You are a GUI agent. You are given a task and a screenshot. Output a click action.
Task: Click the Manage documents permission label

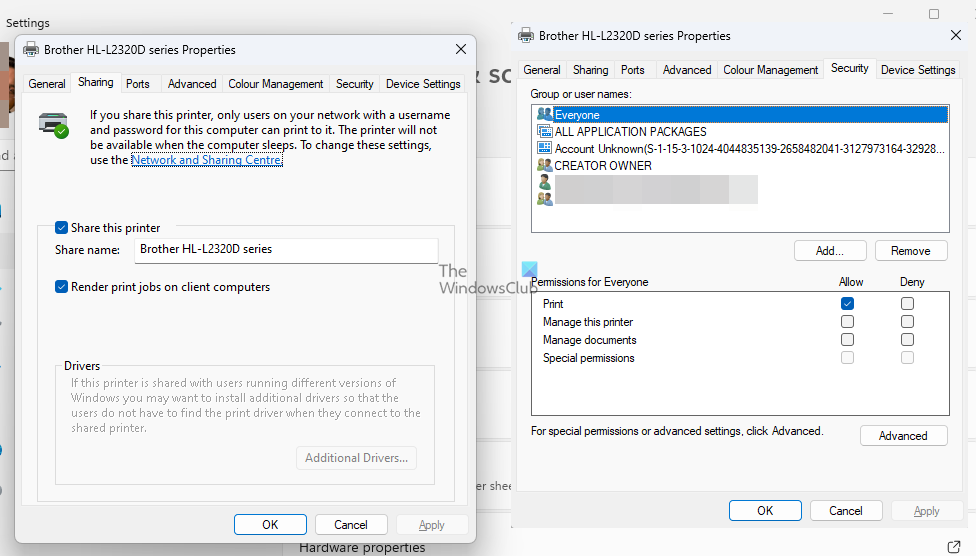[589, 340]
